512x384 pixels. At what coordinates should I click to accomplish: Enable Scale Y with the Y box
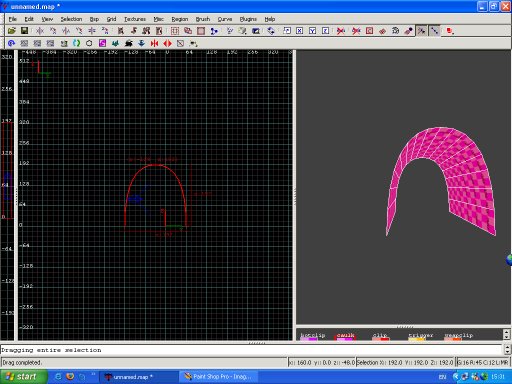pyautogui.click(x=313, y=31)
